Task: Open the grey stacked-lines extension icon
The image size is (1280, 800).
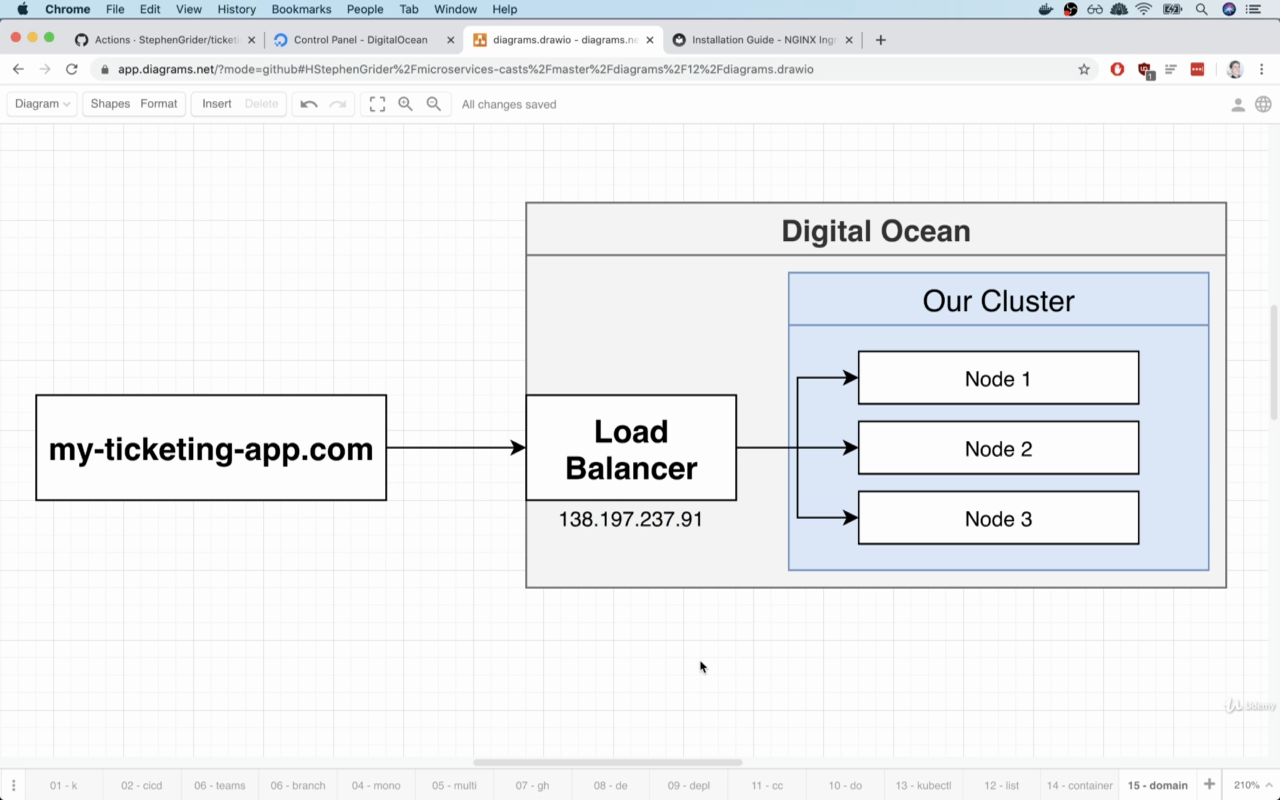Action: (1170, 69)
